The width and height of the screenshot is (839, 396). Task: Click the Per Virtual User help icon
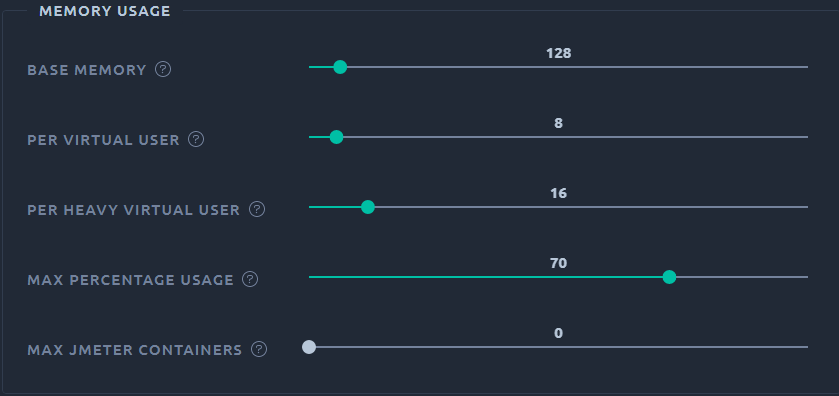tap(196, 140)
